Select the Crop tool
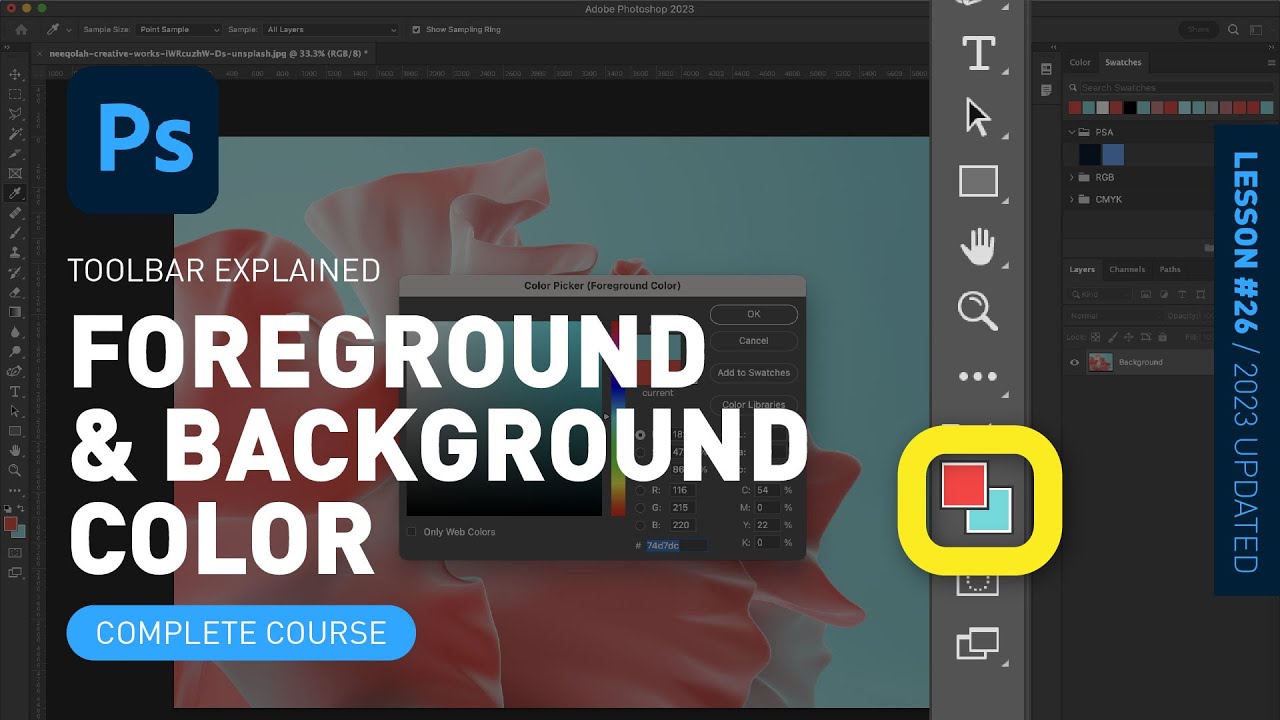The height and width of the screenshot is (720, 1280). (x=15, y=154)
